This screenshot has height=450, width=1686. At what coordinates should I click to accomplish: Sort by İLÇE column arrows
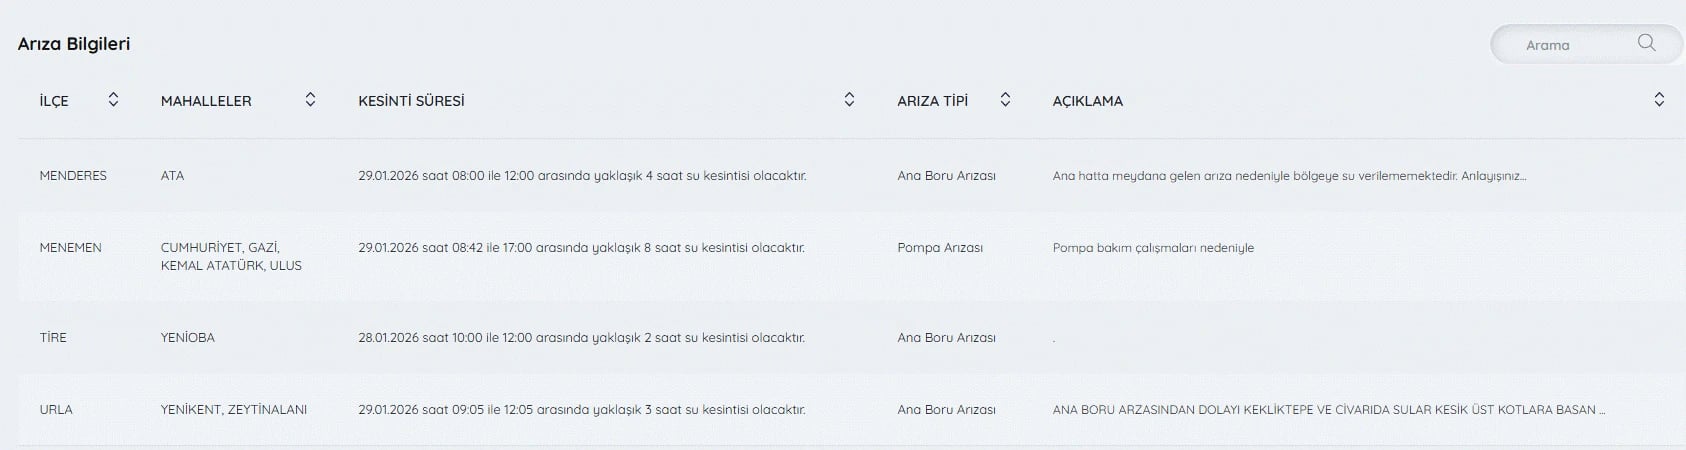(x=113, y=99)
